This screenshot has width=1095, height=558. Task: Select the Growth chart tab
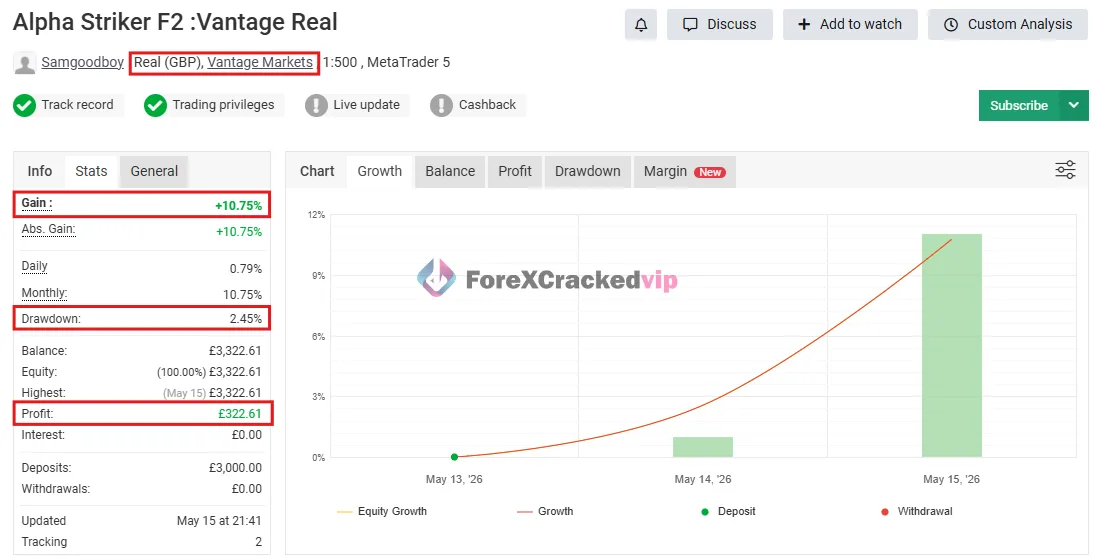tap(380, 171)
